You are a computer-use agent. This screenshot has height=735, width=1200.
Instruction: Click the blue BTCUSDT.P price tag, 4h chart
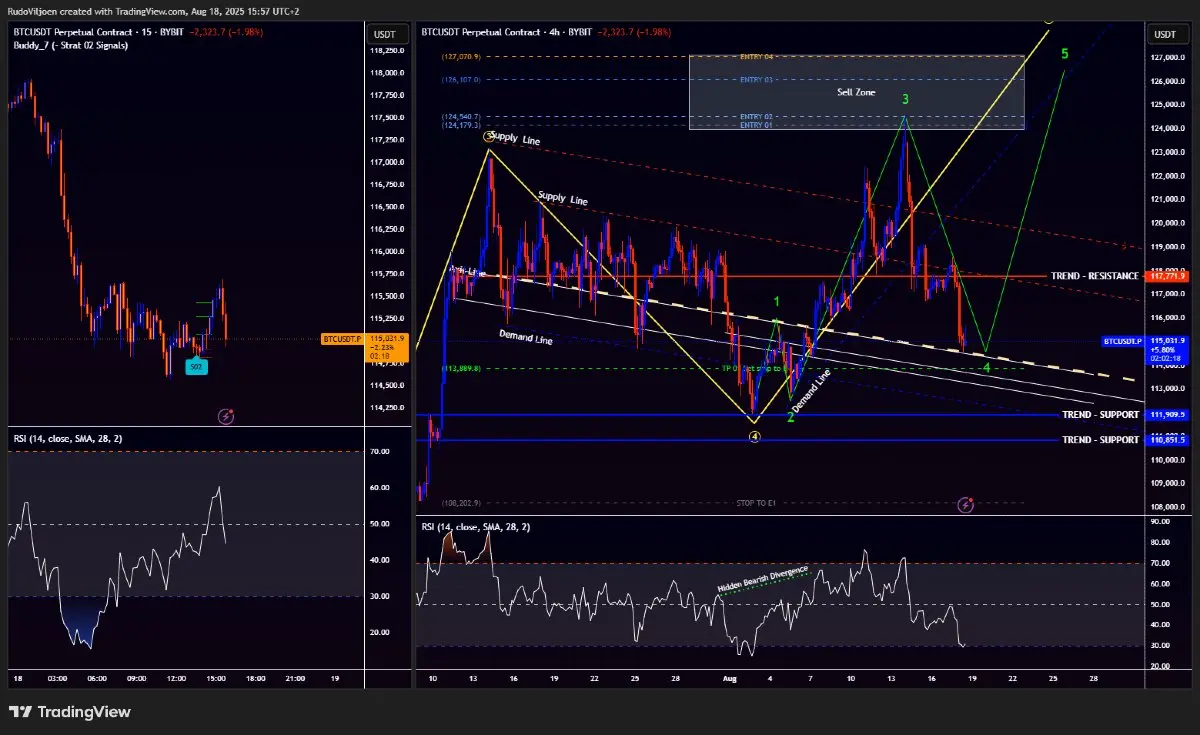click(1122, 341)
